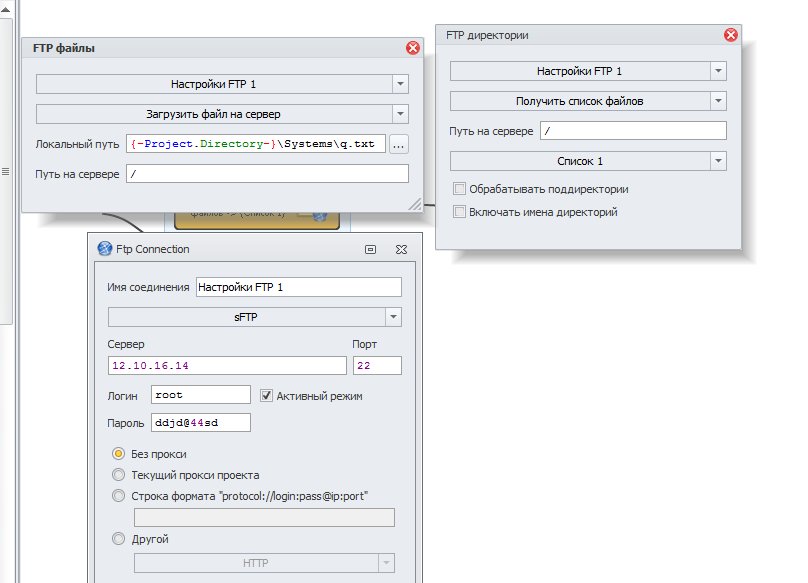This screenshot has height=583, width=808.
Task: Click browse button next to Локальный путь
Action: tap(398, 144)
